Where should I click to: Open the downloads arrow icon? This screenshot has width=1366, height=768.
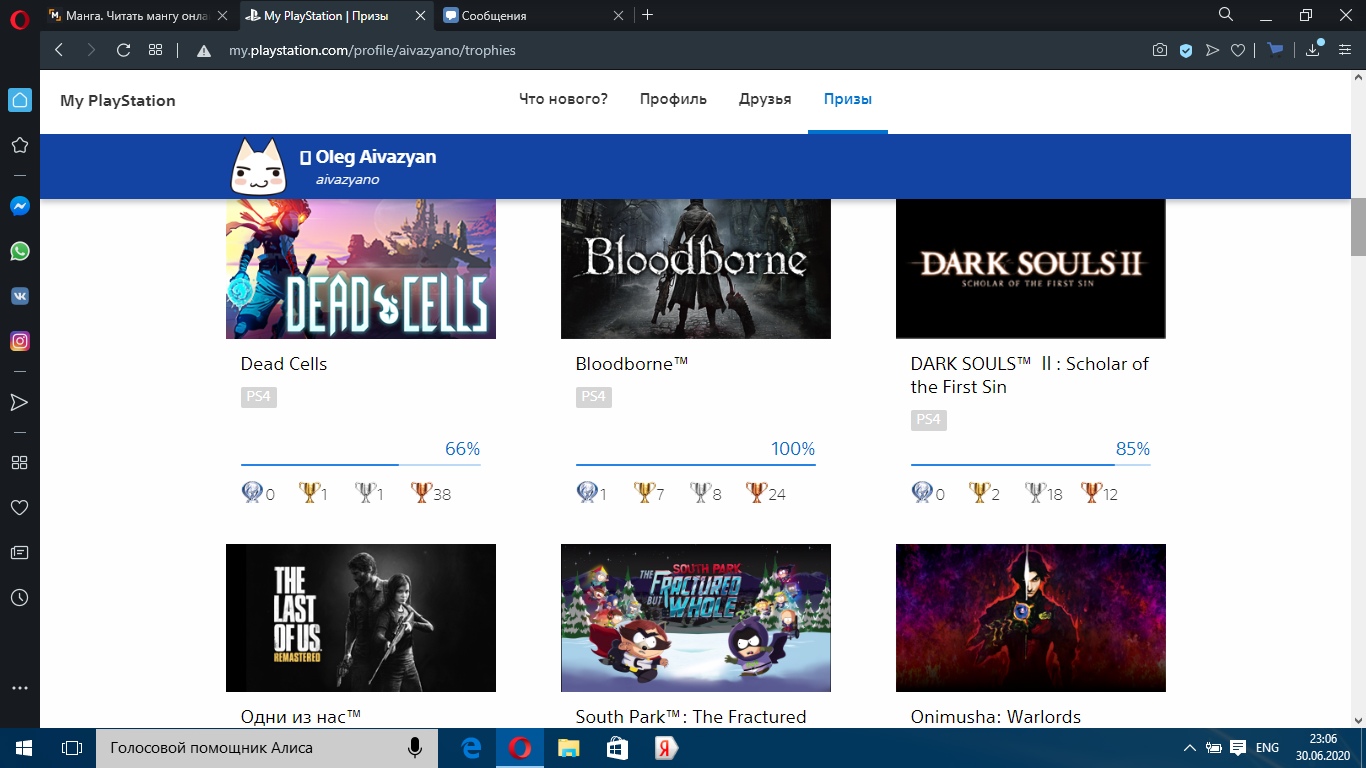tap(1313, 49)
